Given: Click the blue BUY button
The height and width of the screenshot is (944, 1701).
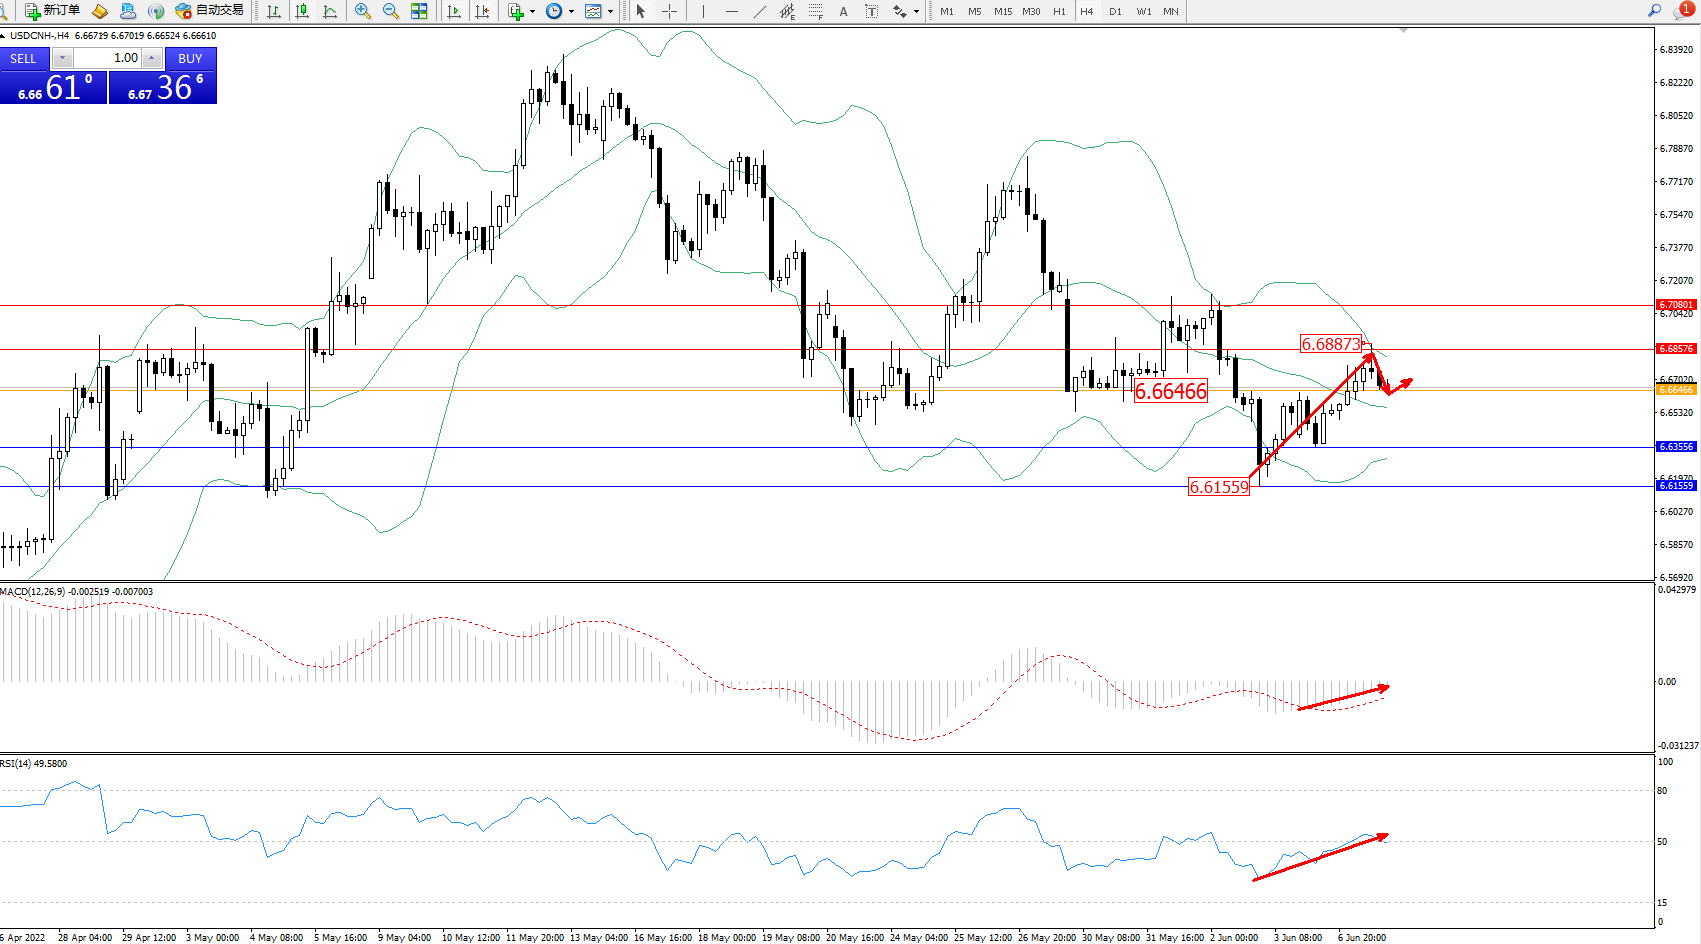Looking at the screenshot, I should point(190,59).
